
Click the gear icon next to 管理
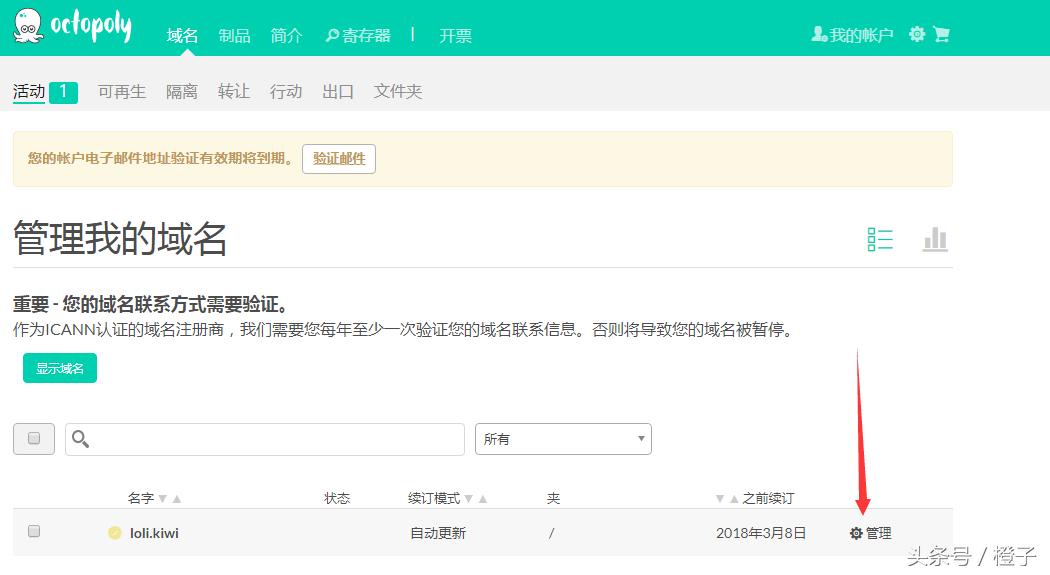[x=856, y=533]
